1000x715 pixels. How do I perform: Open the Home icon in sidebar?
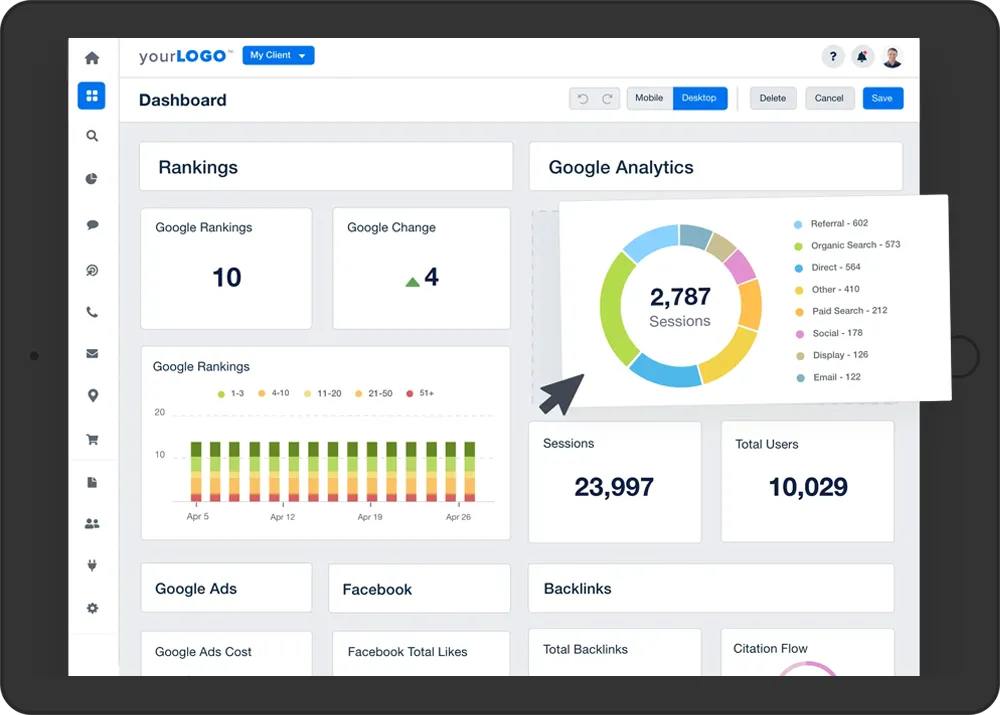pyautogui.click(x=92, y=58)
